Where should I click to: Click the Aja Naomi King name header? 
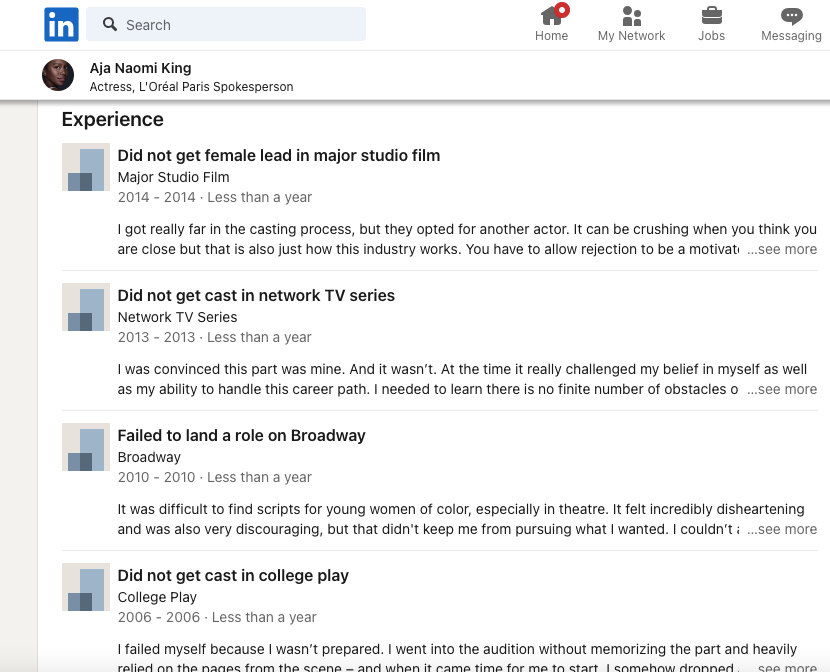coord(140,68)
